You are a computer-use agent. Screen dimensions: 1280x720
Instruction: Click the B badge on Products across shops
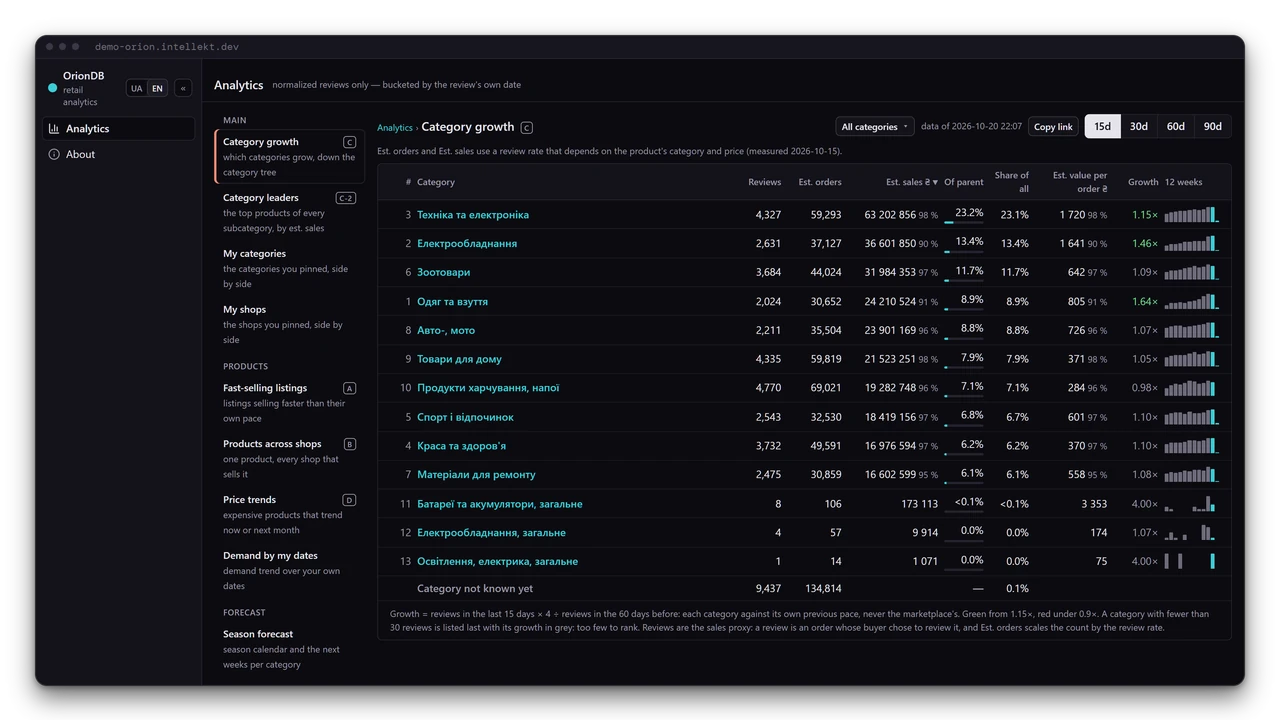coord(349,444)
